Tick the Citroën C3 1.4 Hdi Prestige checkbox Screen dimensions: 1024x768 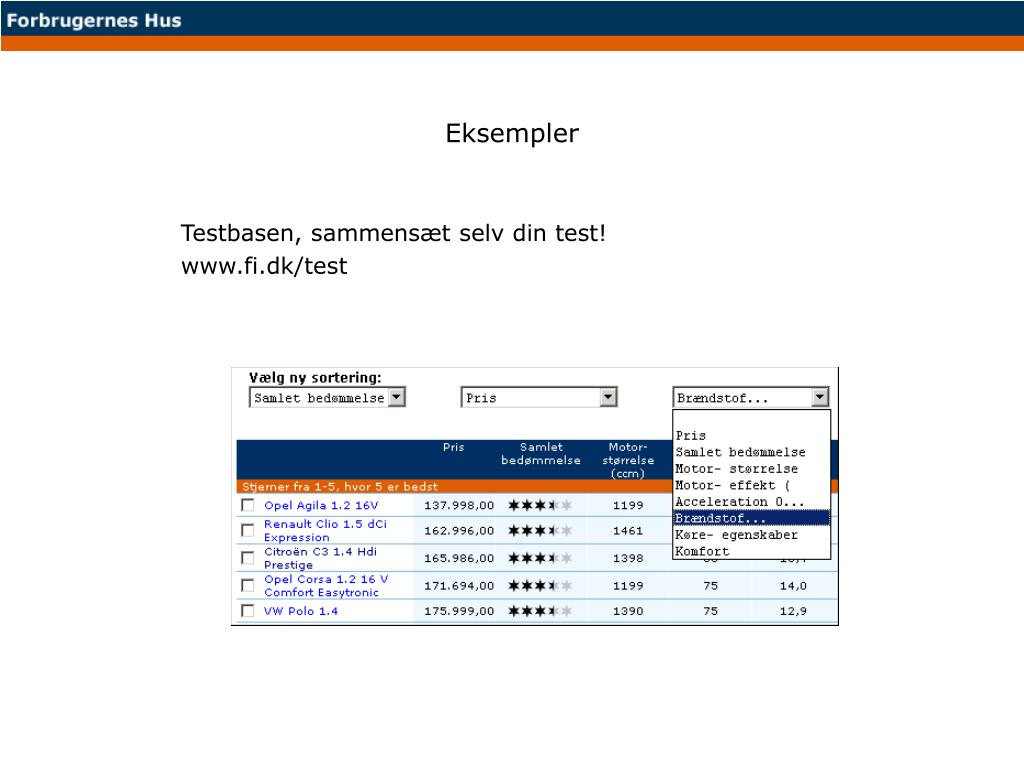248,558
